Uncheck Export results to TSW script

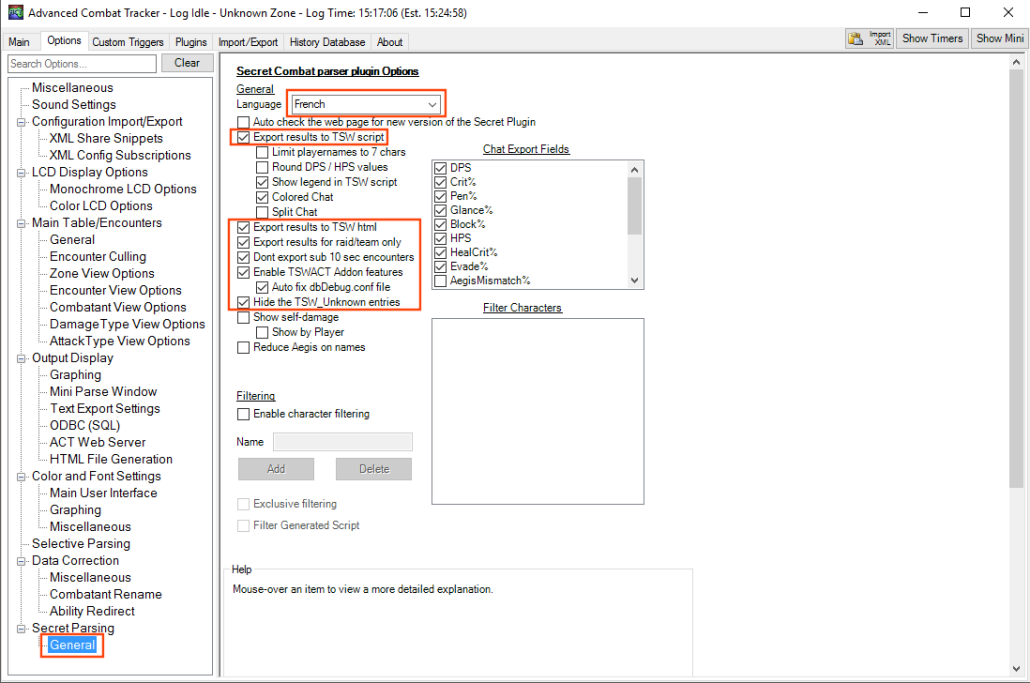coord(243,137)
